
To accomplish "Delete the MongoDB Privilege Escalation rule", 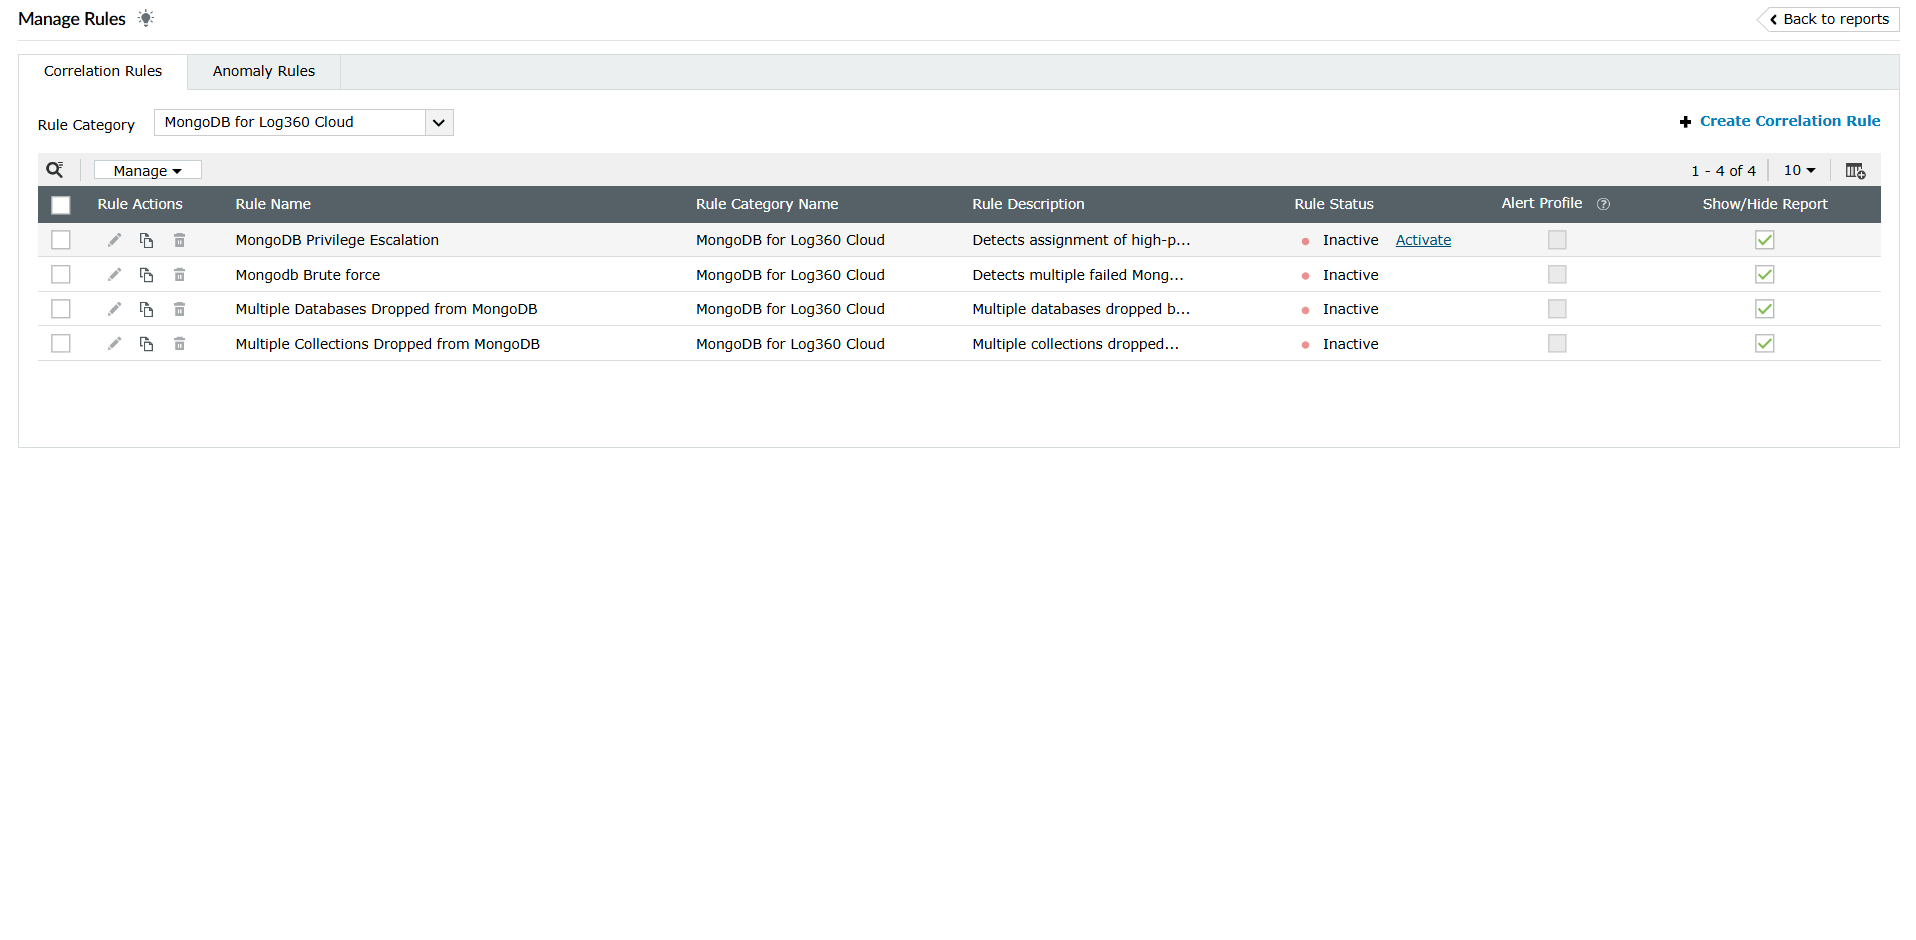I will 179,240.
